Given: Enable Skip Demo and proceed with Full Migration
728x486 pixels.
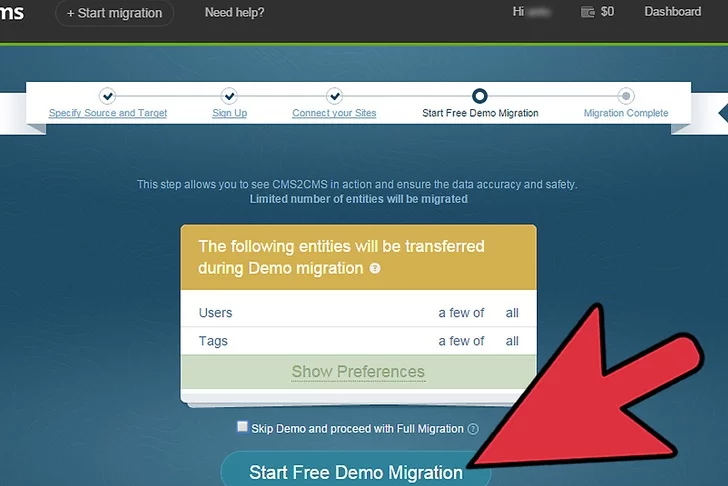Looking at the screenshot, I should (242, 427).
